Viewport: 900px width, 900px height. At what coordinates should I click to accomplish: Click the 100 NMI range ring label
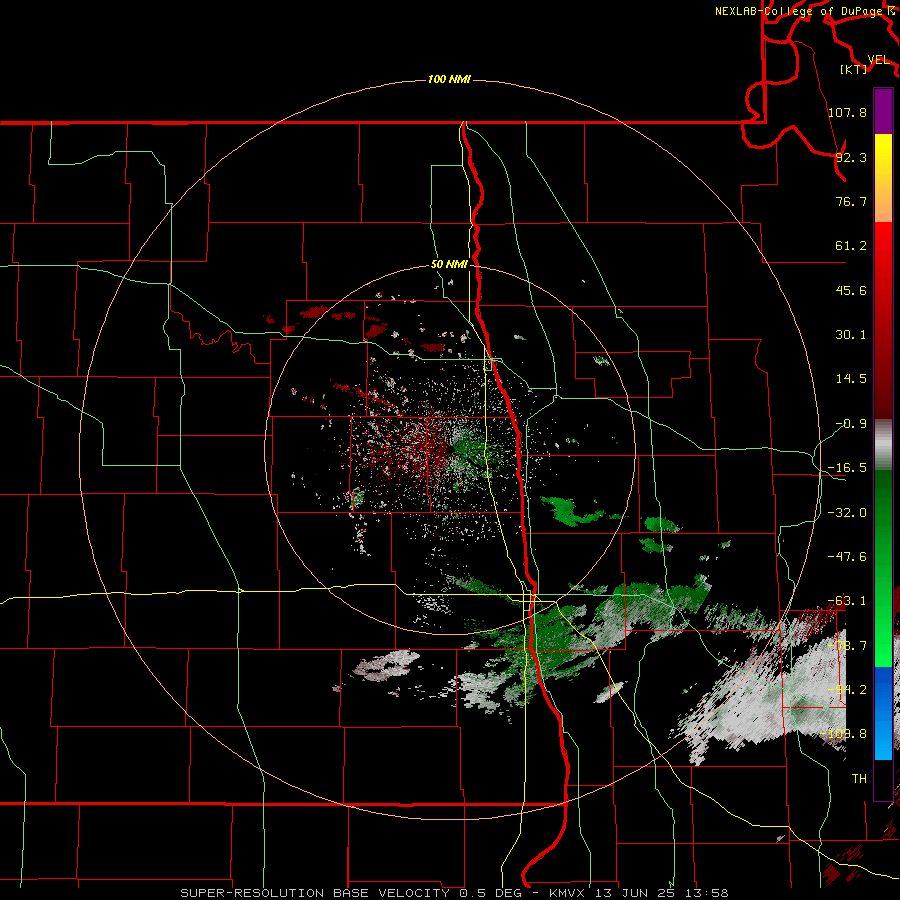pyautogui.click(x=449, y=79)
